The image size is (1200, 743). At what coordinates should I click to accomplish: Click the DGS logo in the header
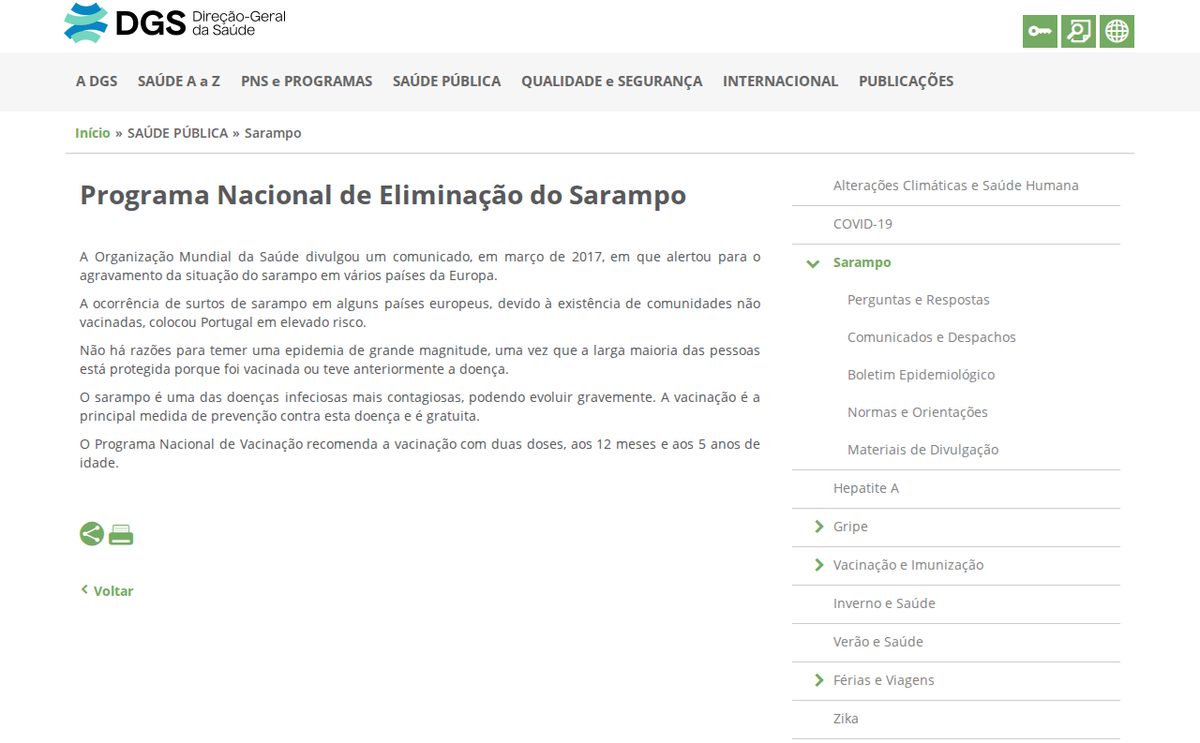(x=175, y=22)
